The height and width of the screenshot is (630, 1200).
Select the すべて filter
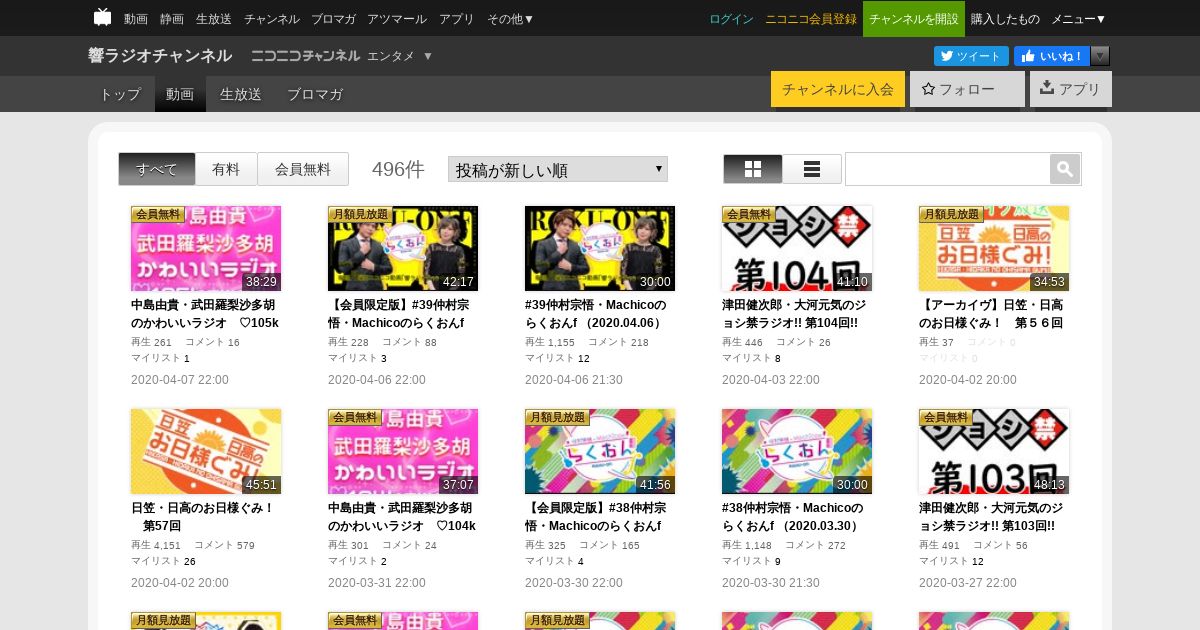tap(157, 169)
